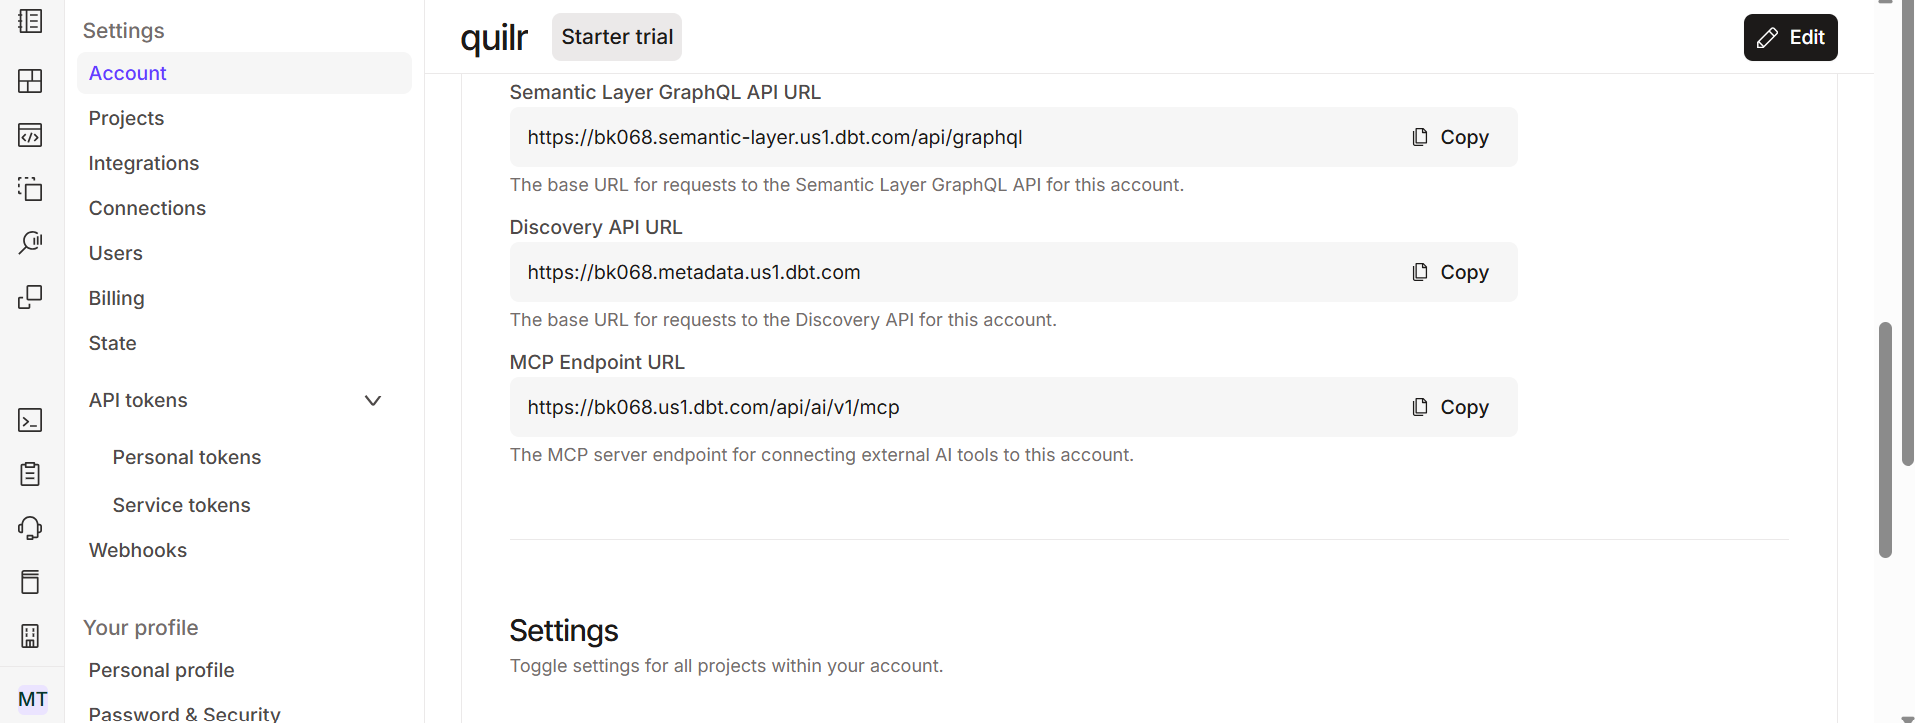The width and height of the screenshot is (1915, 723).
Task: Open the MT user avatar menu
Action: [33, 699]
